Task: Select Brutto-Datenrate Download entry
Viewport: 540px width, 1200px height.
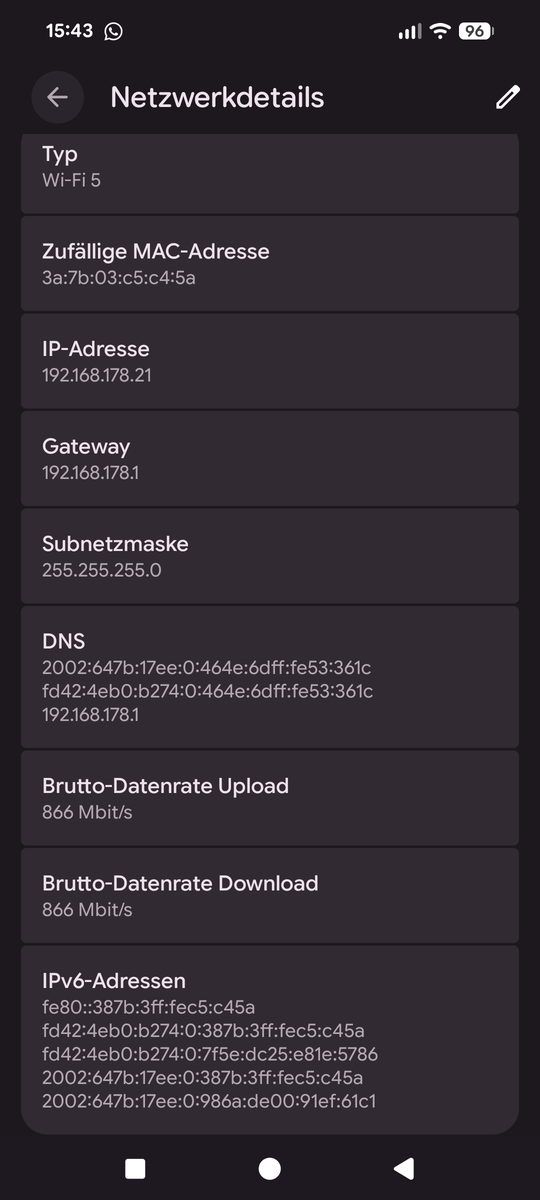Action: pos(270,895)
